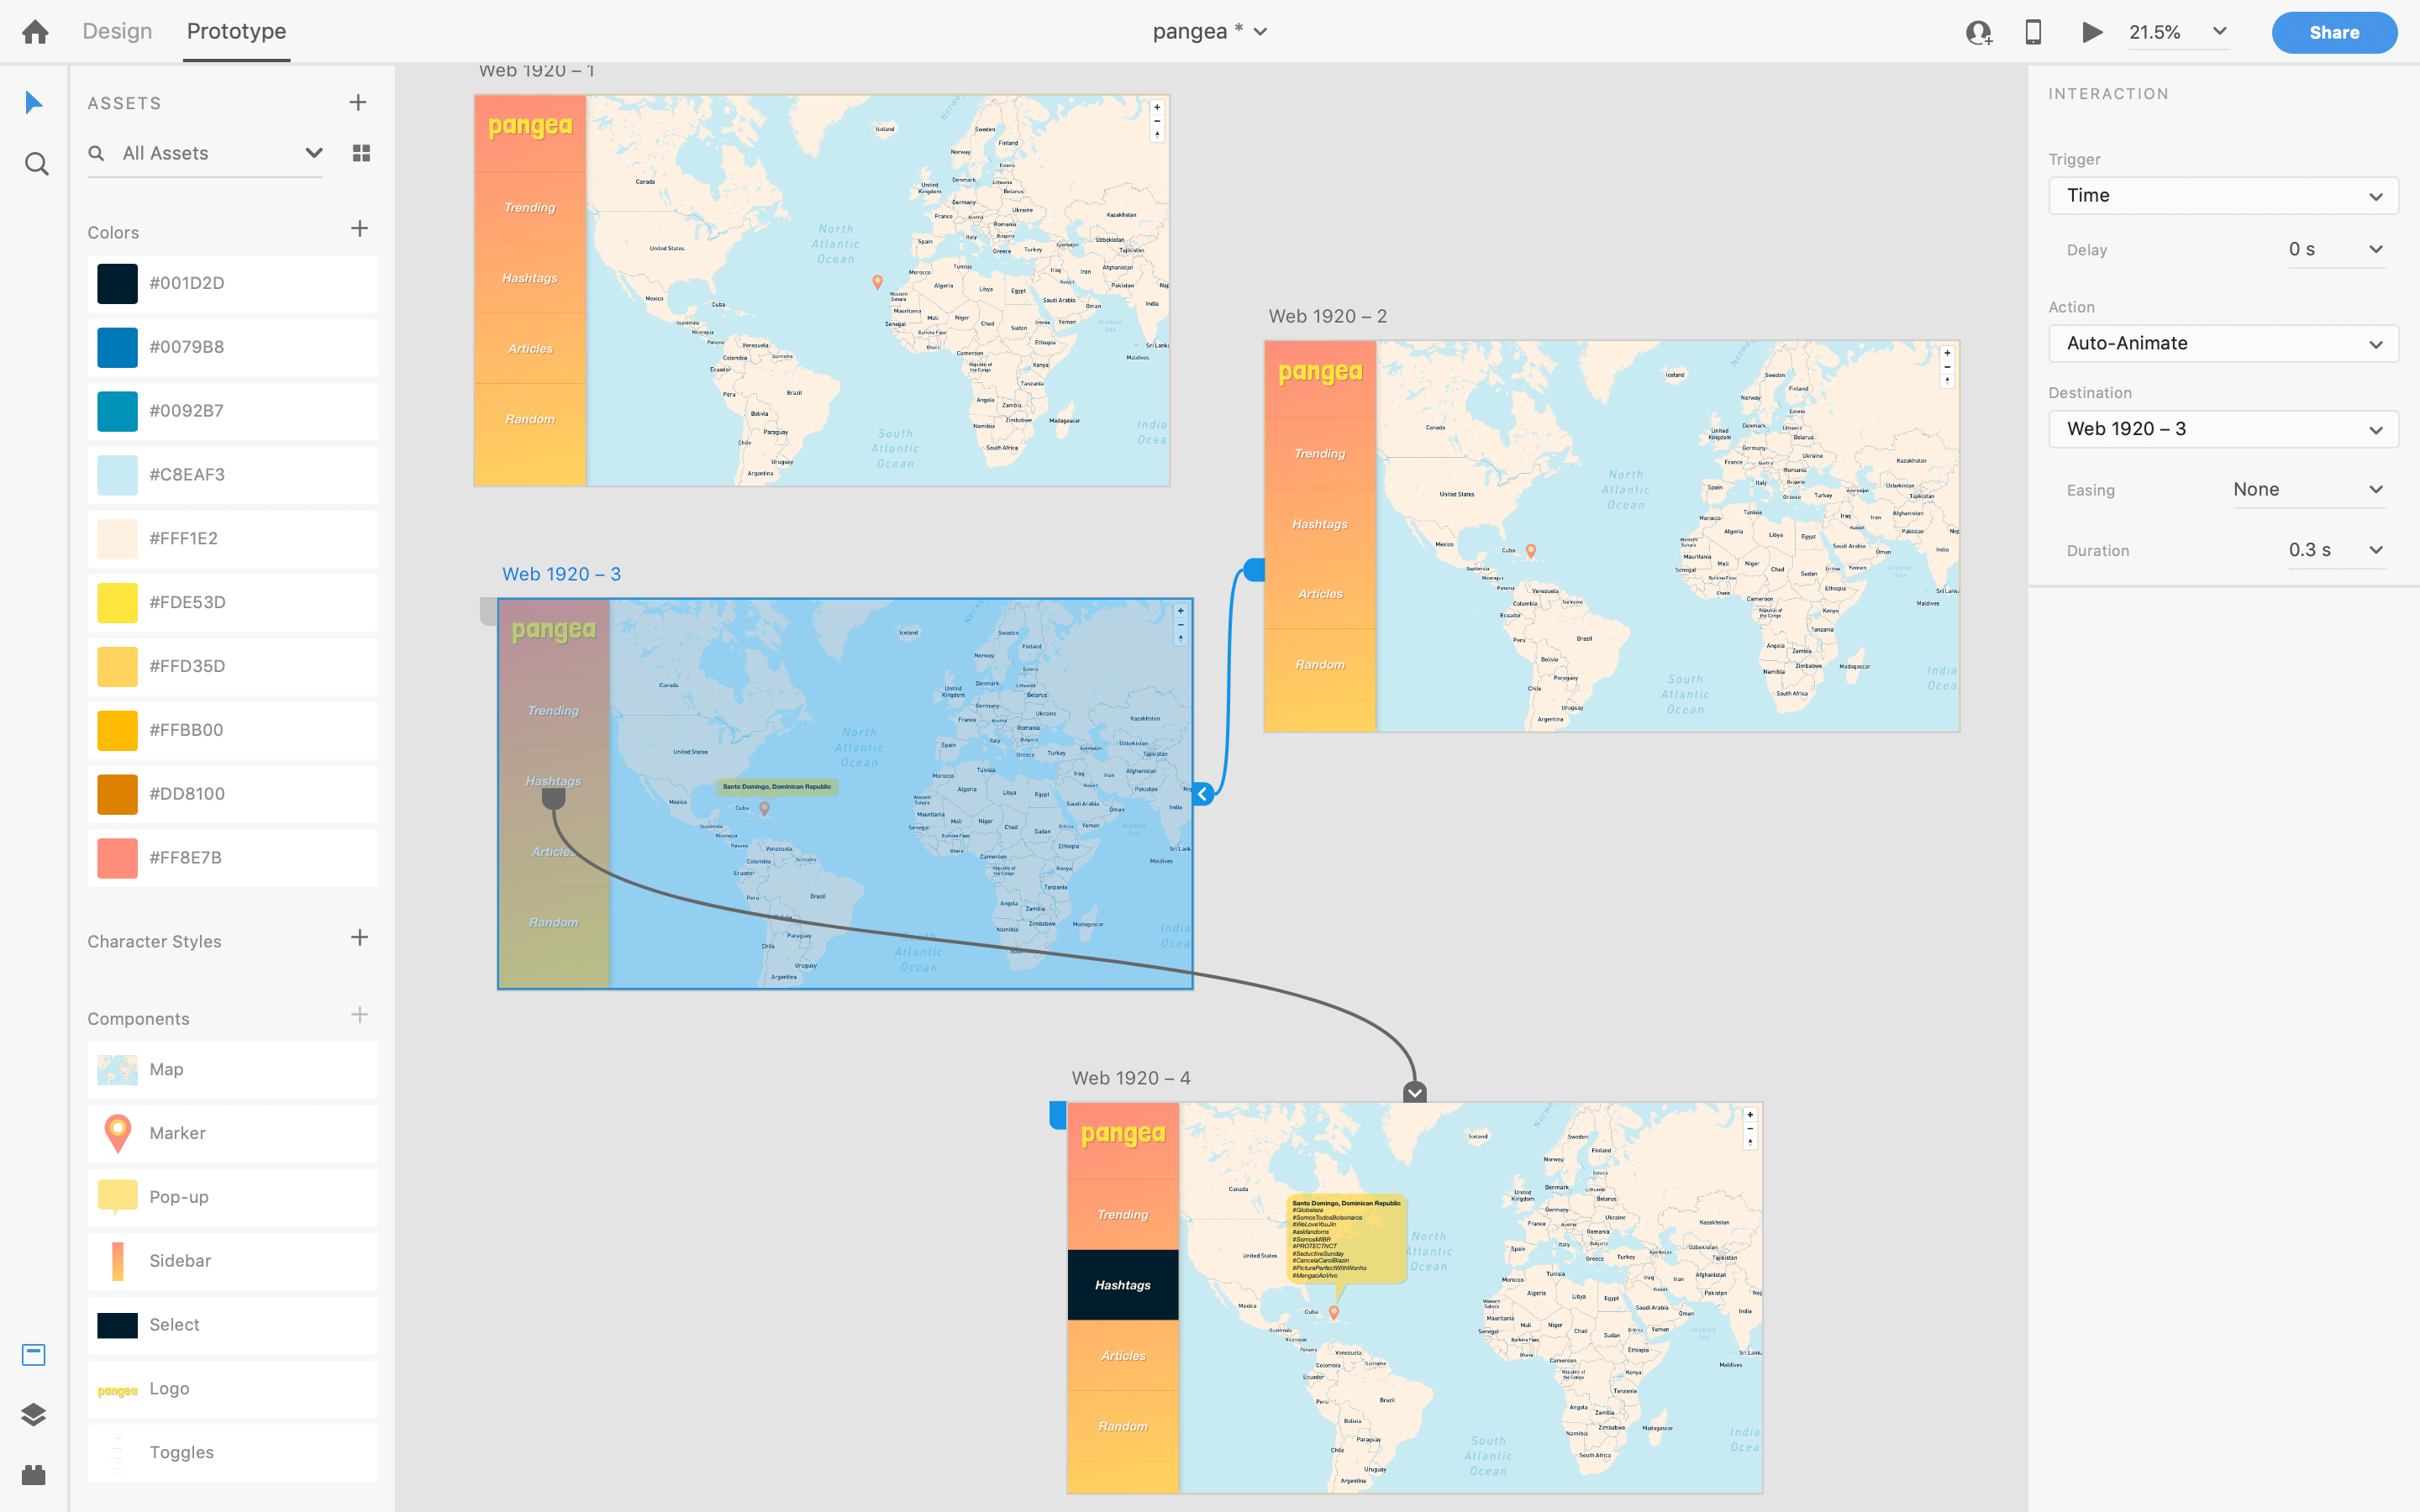Select the #FF8E7B color swatch

point(118,858)
